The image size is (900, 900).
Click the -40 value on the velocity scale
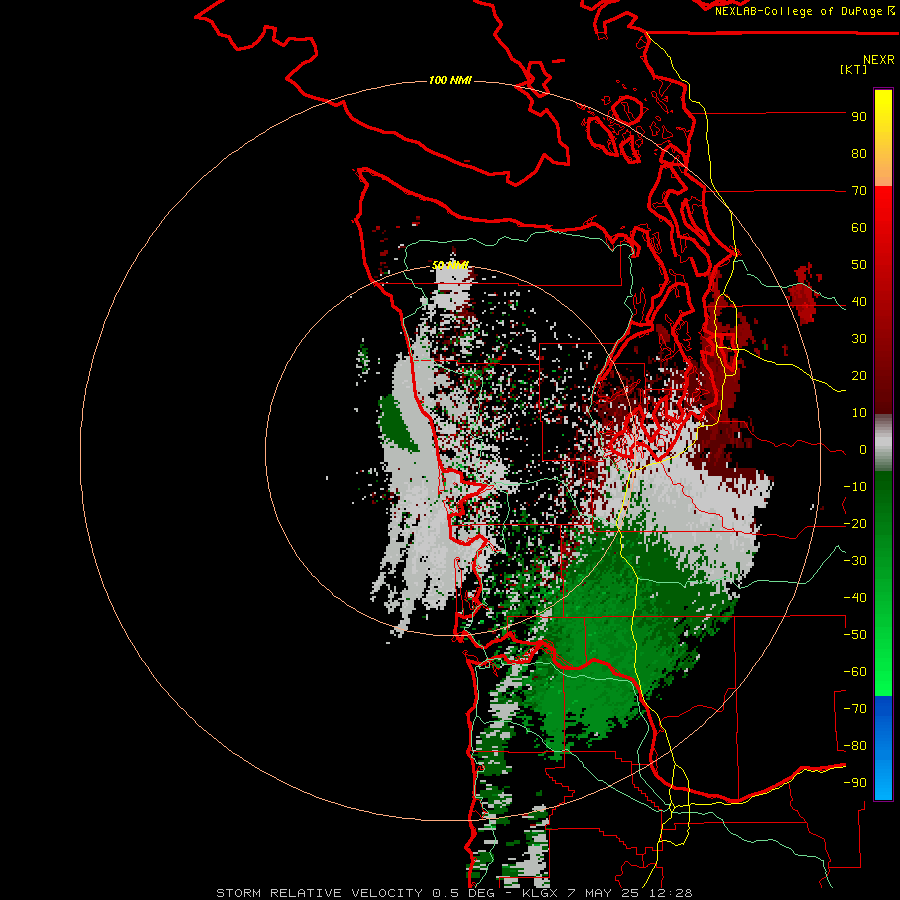point(855,598)
